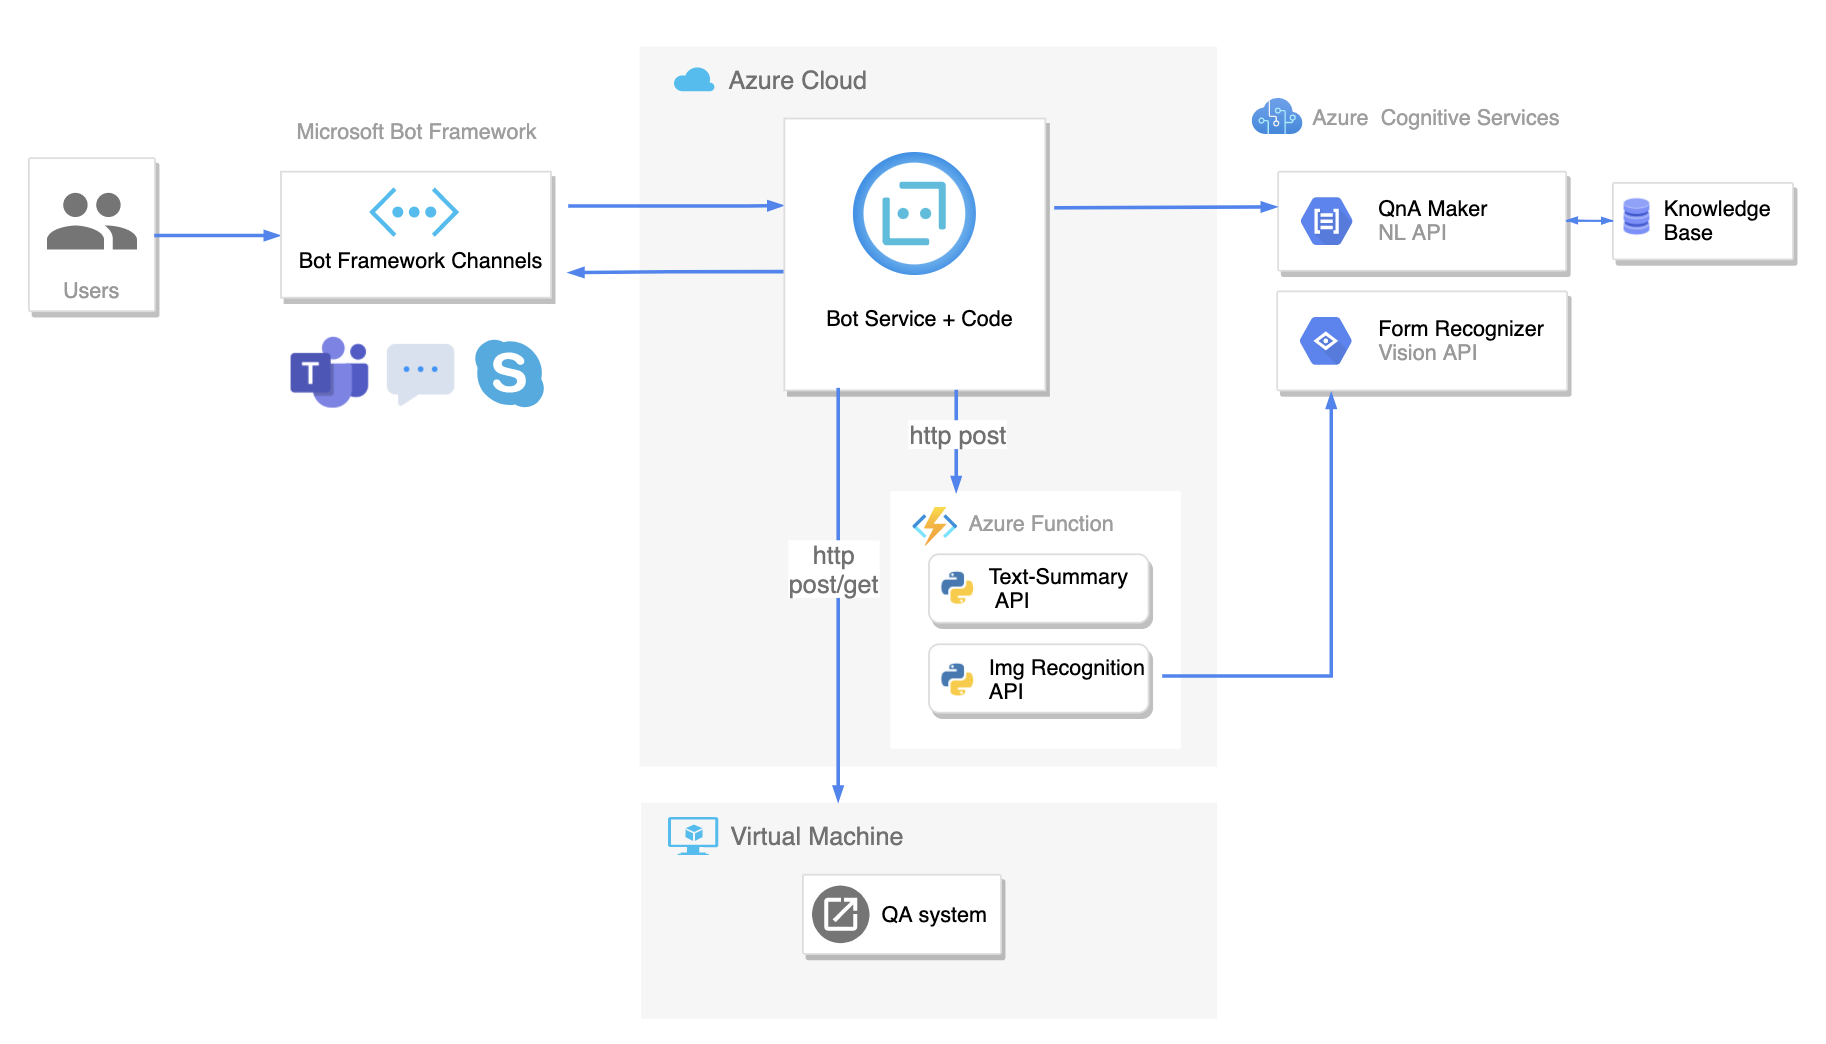The height and width of the screenshot is (1044, 1826).
Task: Select the "NL API" subtitle
Action: tap(1412, 232)
